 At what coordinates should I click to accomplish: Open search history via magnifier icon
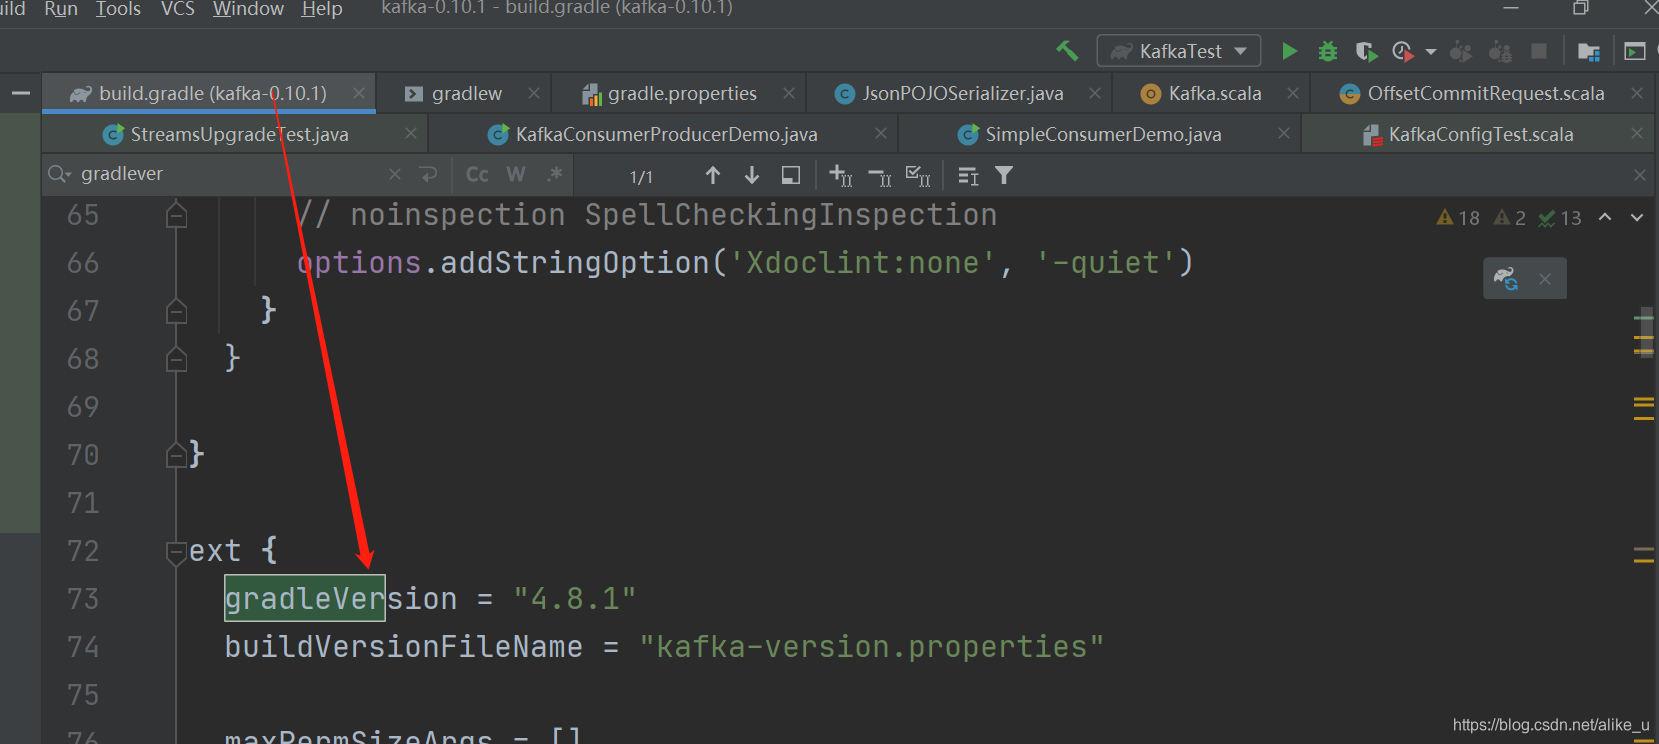click(59, 174)
